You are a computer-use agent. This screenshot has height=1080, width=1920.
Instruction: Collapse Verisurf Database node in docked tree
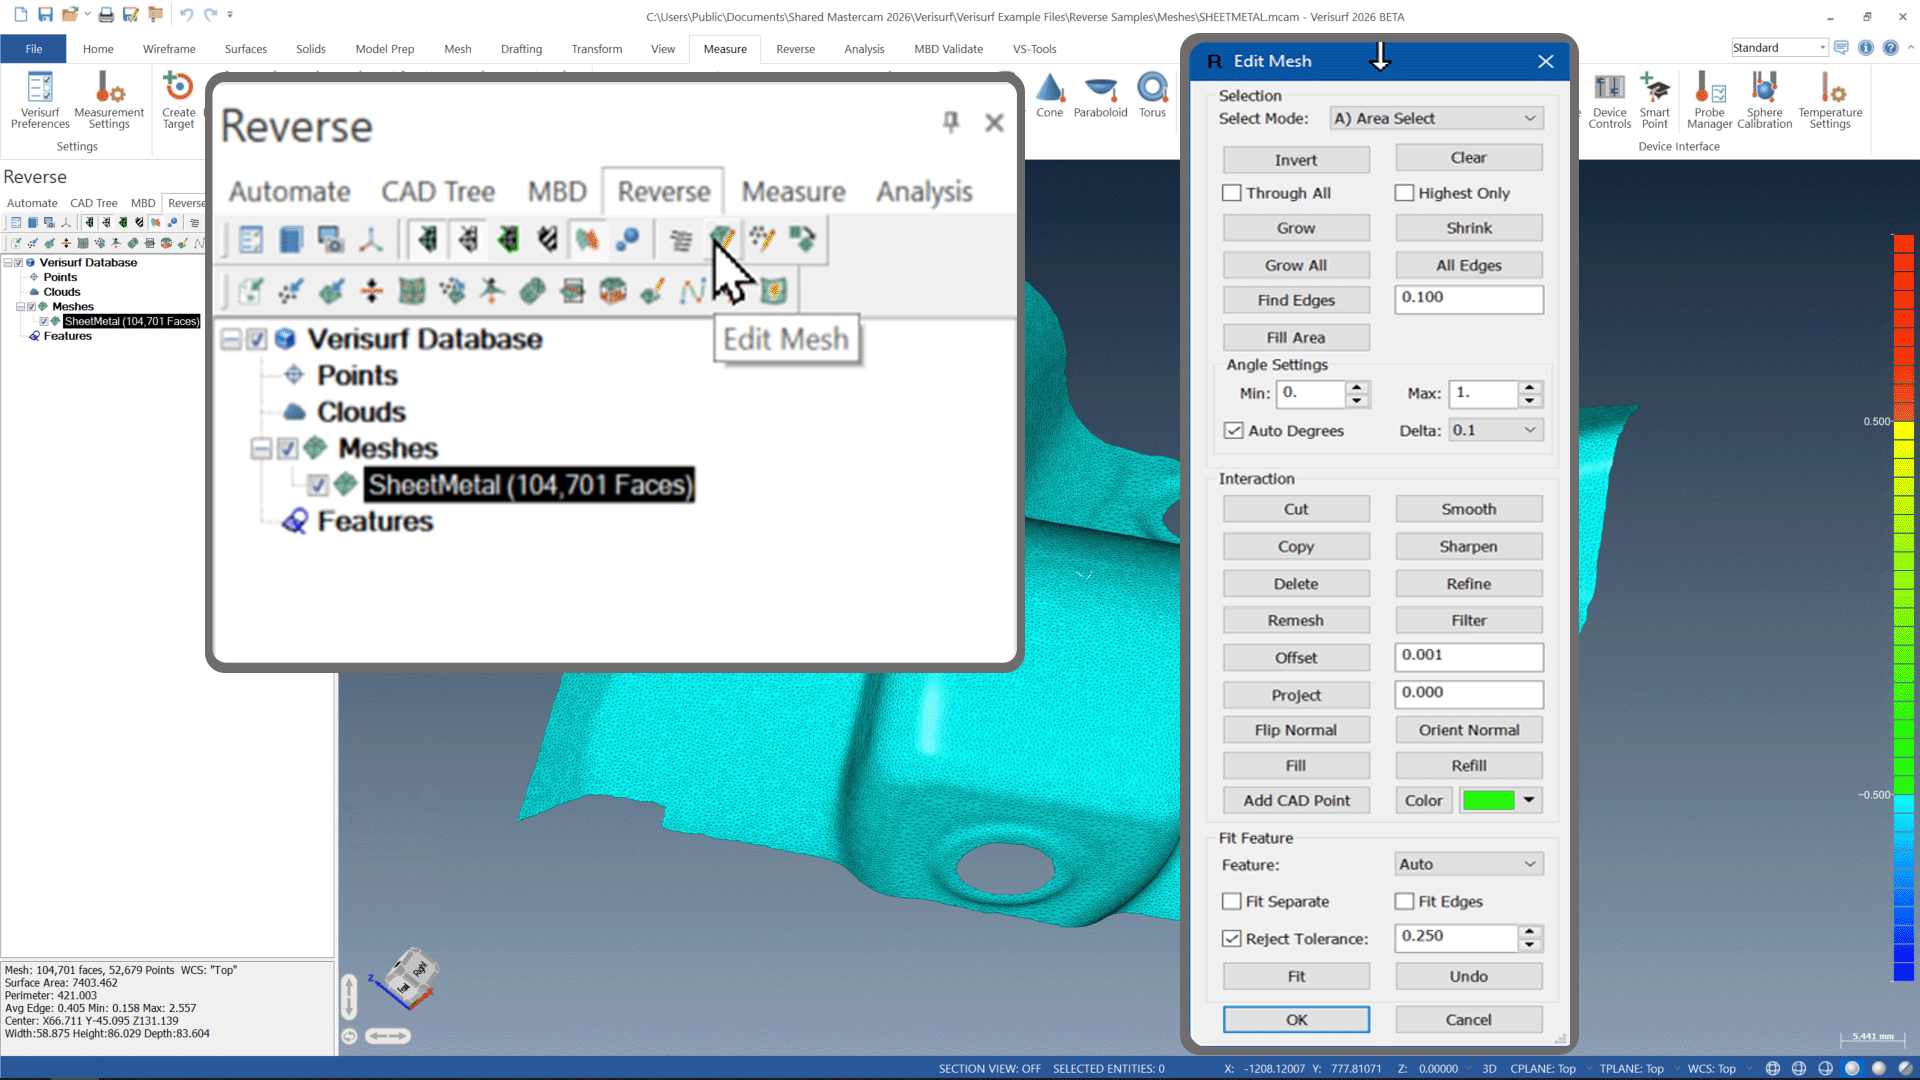pyautogui.click(x=8, y=263)
